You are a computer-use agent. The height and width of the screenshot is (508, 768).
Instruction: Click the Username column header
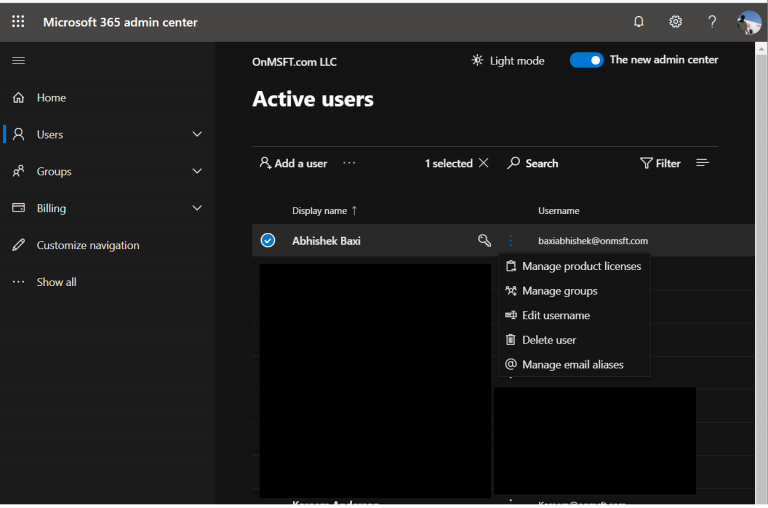coord(558,211)
